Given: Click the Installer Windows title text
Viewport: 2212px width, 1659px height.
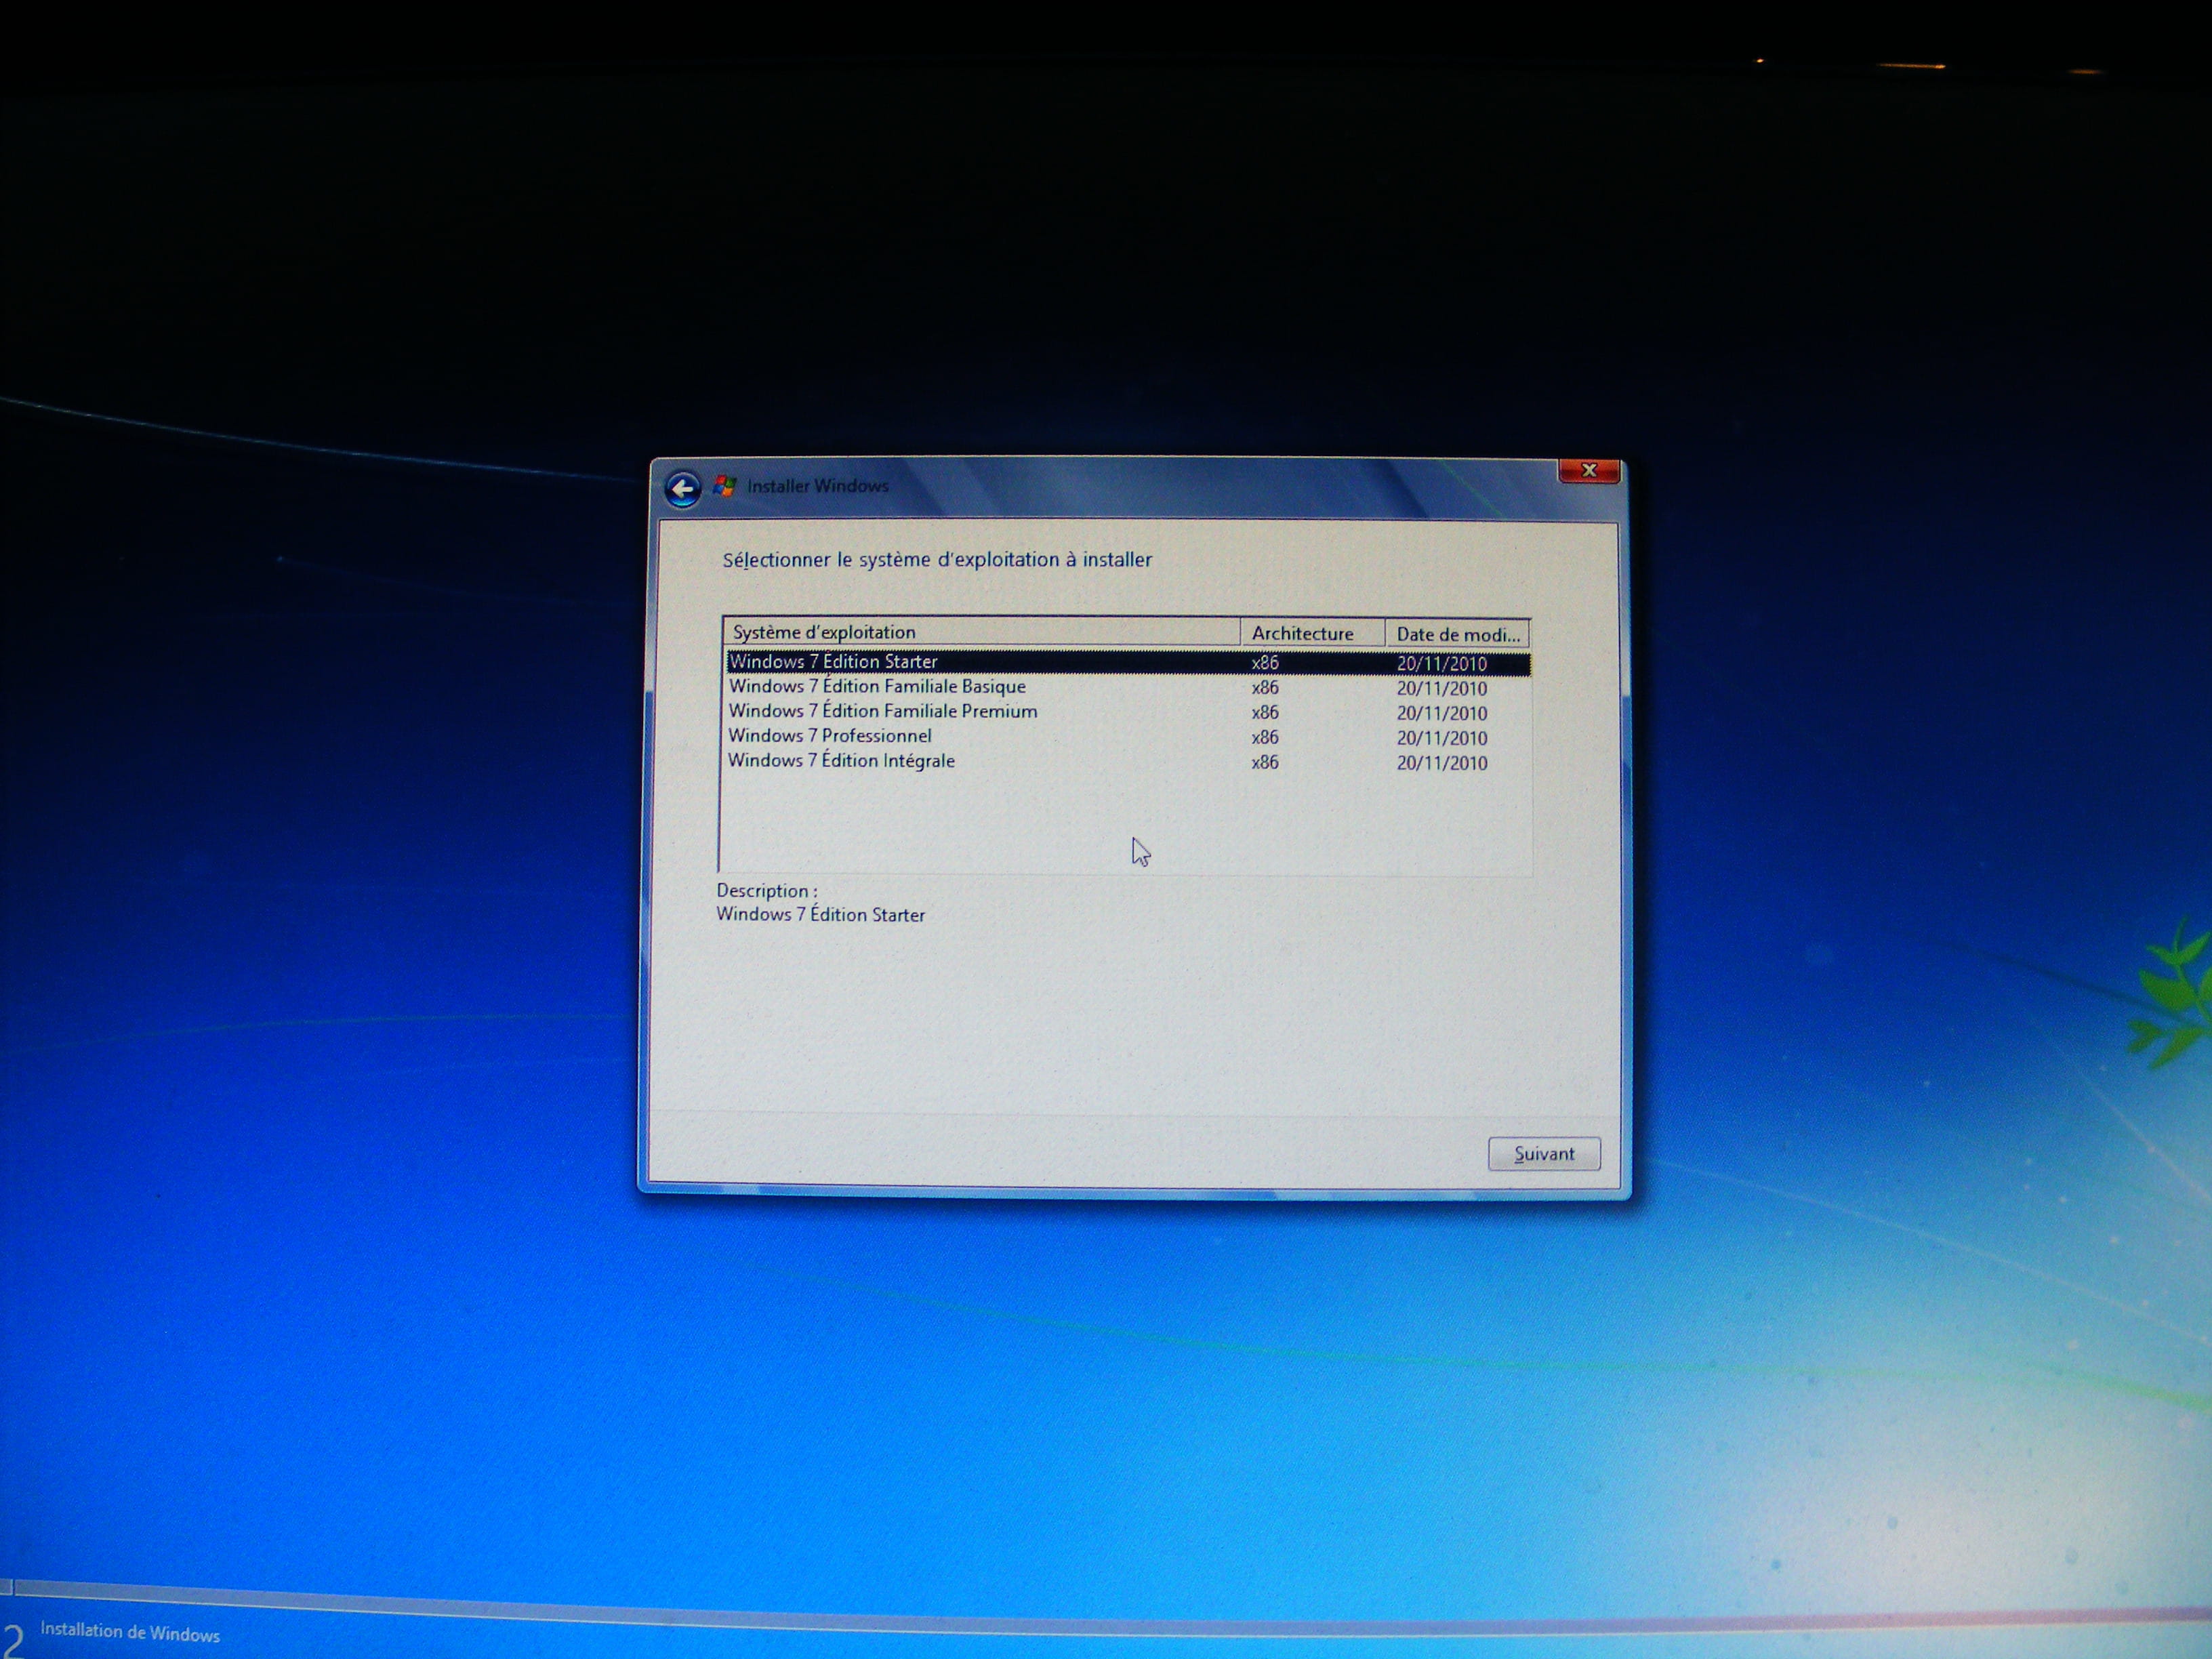Looking at the screenshot, I should pos(817,486).
